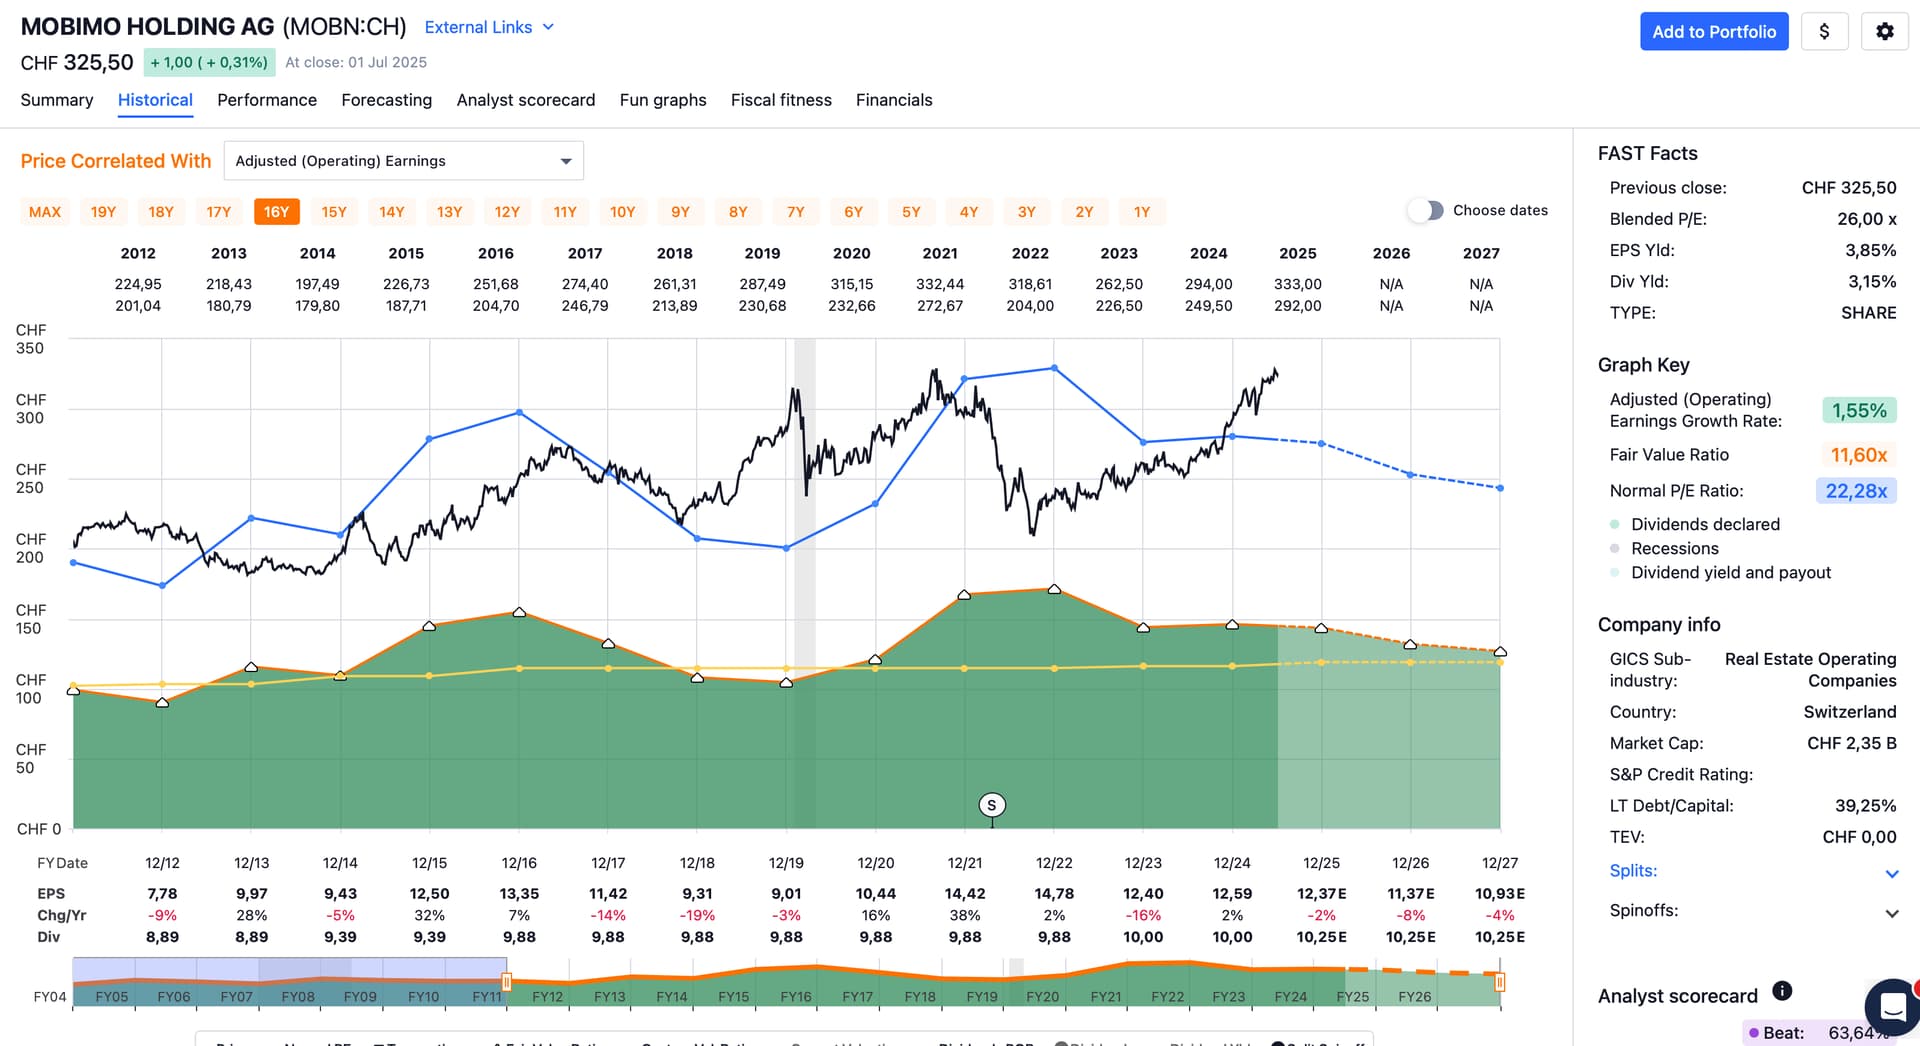Click the Recessions legend dot

(1614, 548)
